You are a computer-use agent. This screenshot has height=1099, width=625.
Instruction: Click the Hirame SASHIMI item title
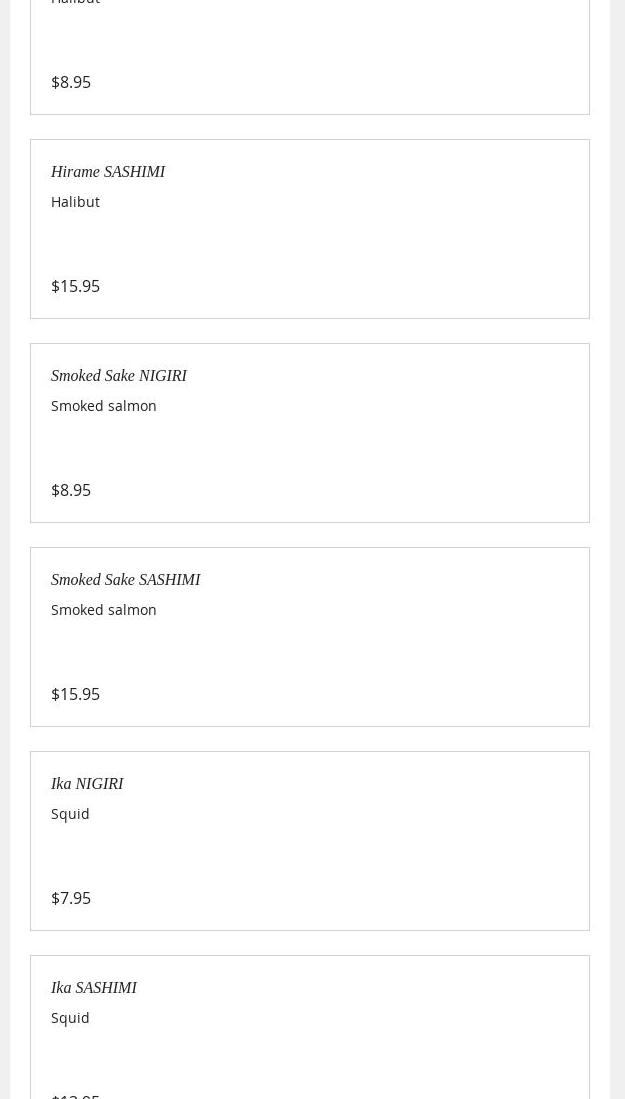[x=108, y=172]
